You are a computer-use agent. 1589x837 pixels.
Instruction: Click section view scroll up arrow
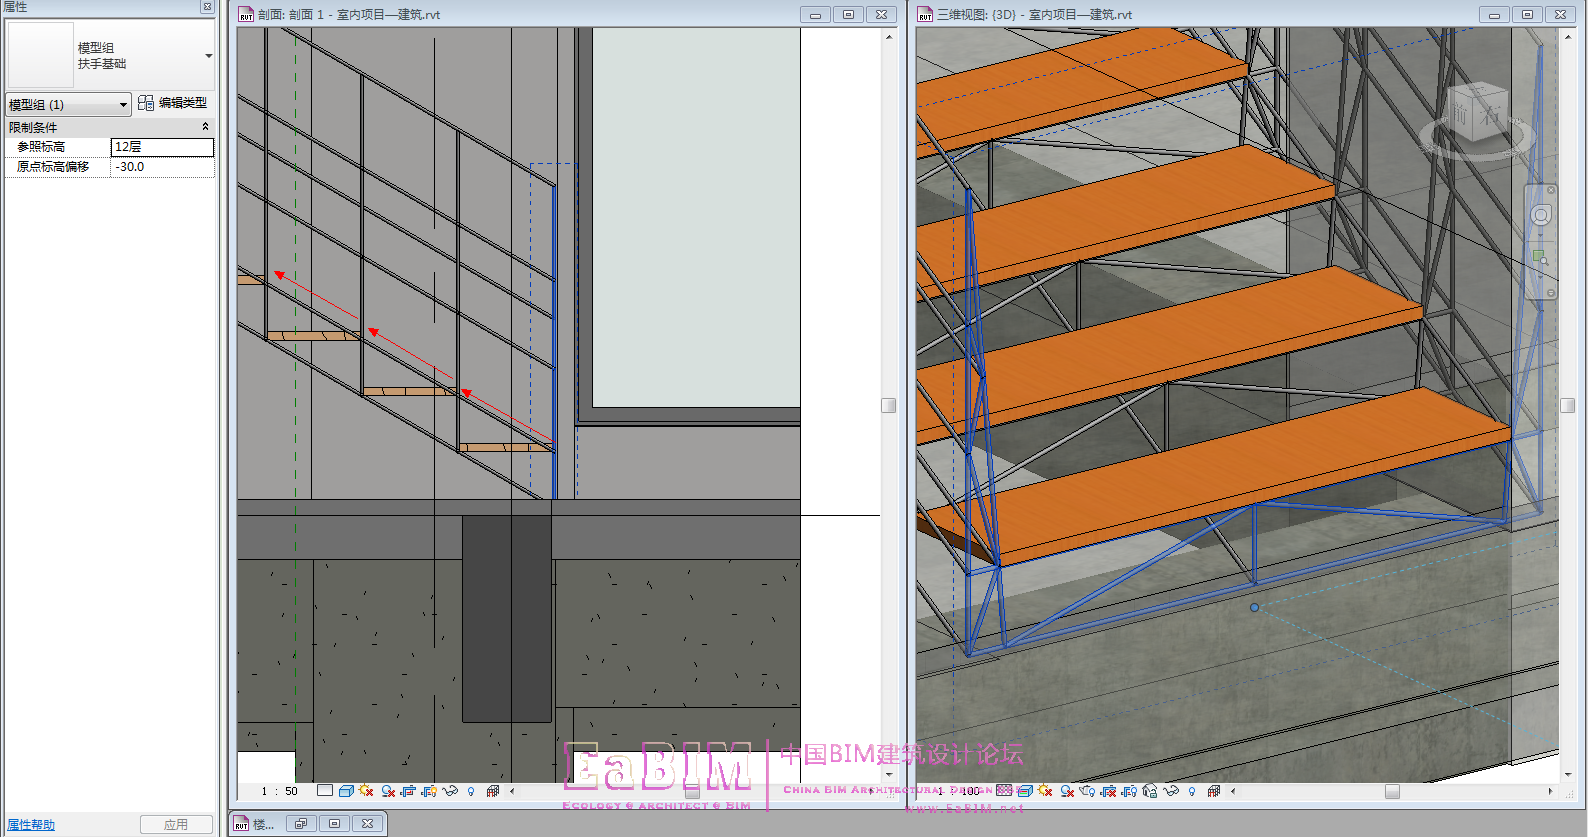[888, 37]
